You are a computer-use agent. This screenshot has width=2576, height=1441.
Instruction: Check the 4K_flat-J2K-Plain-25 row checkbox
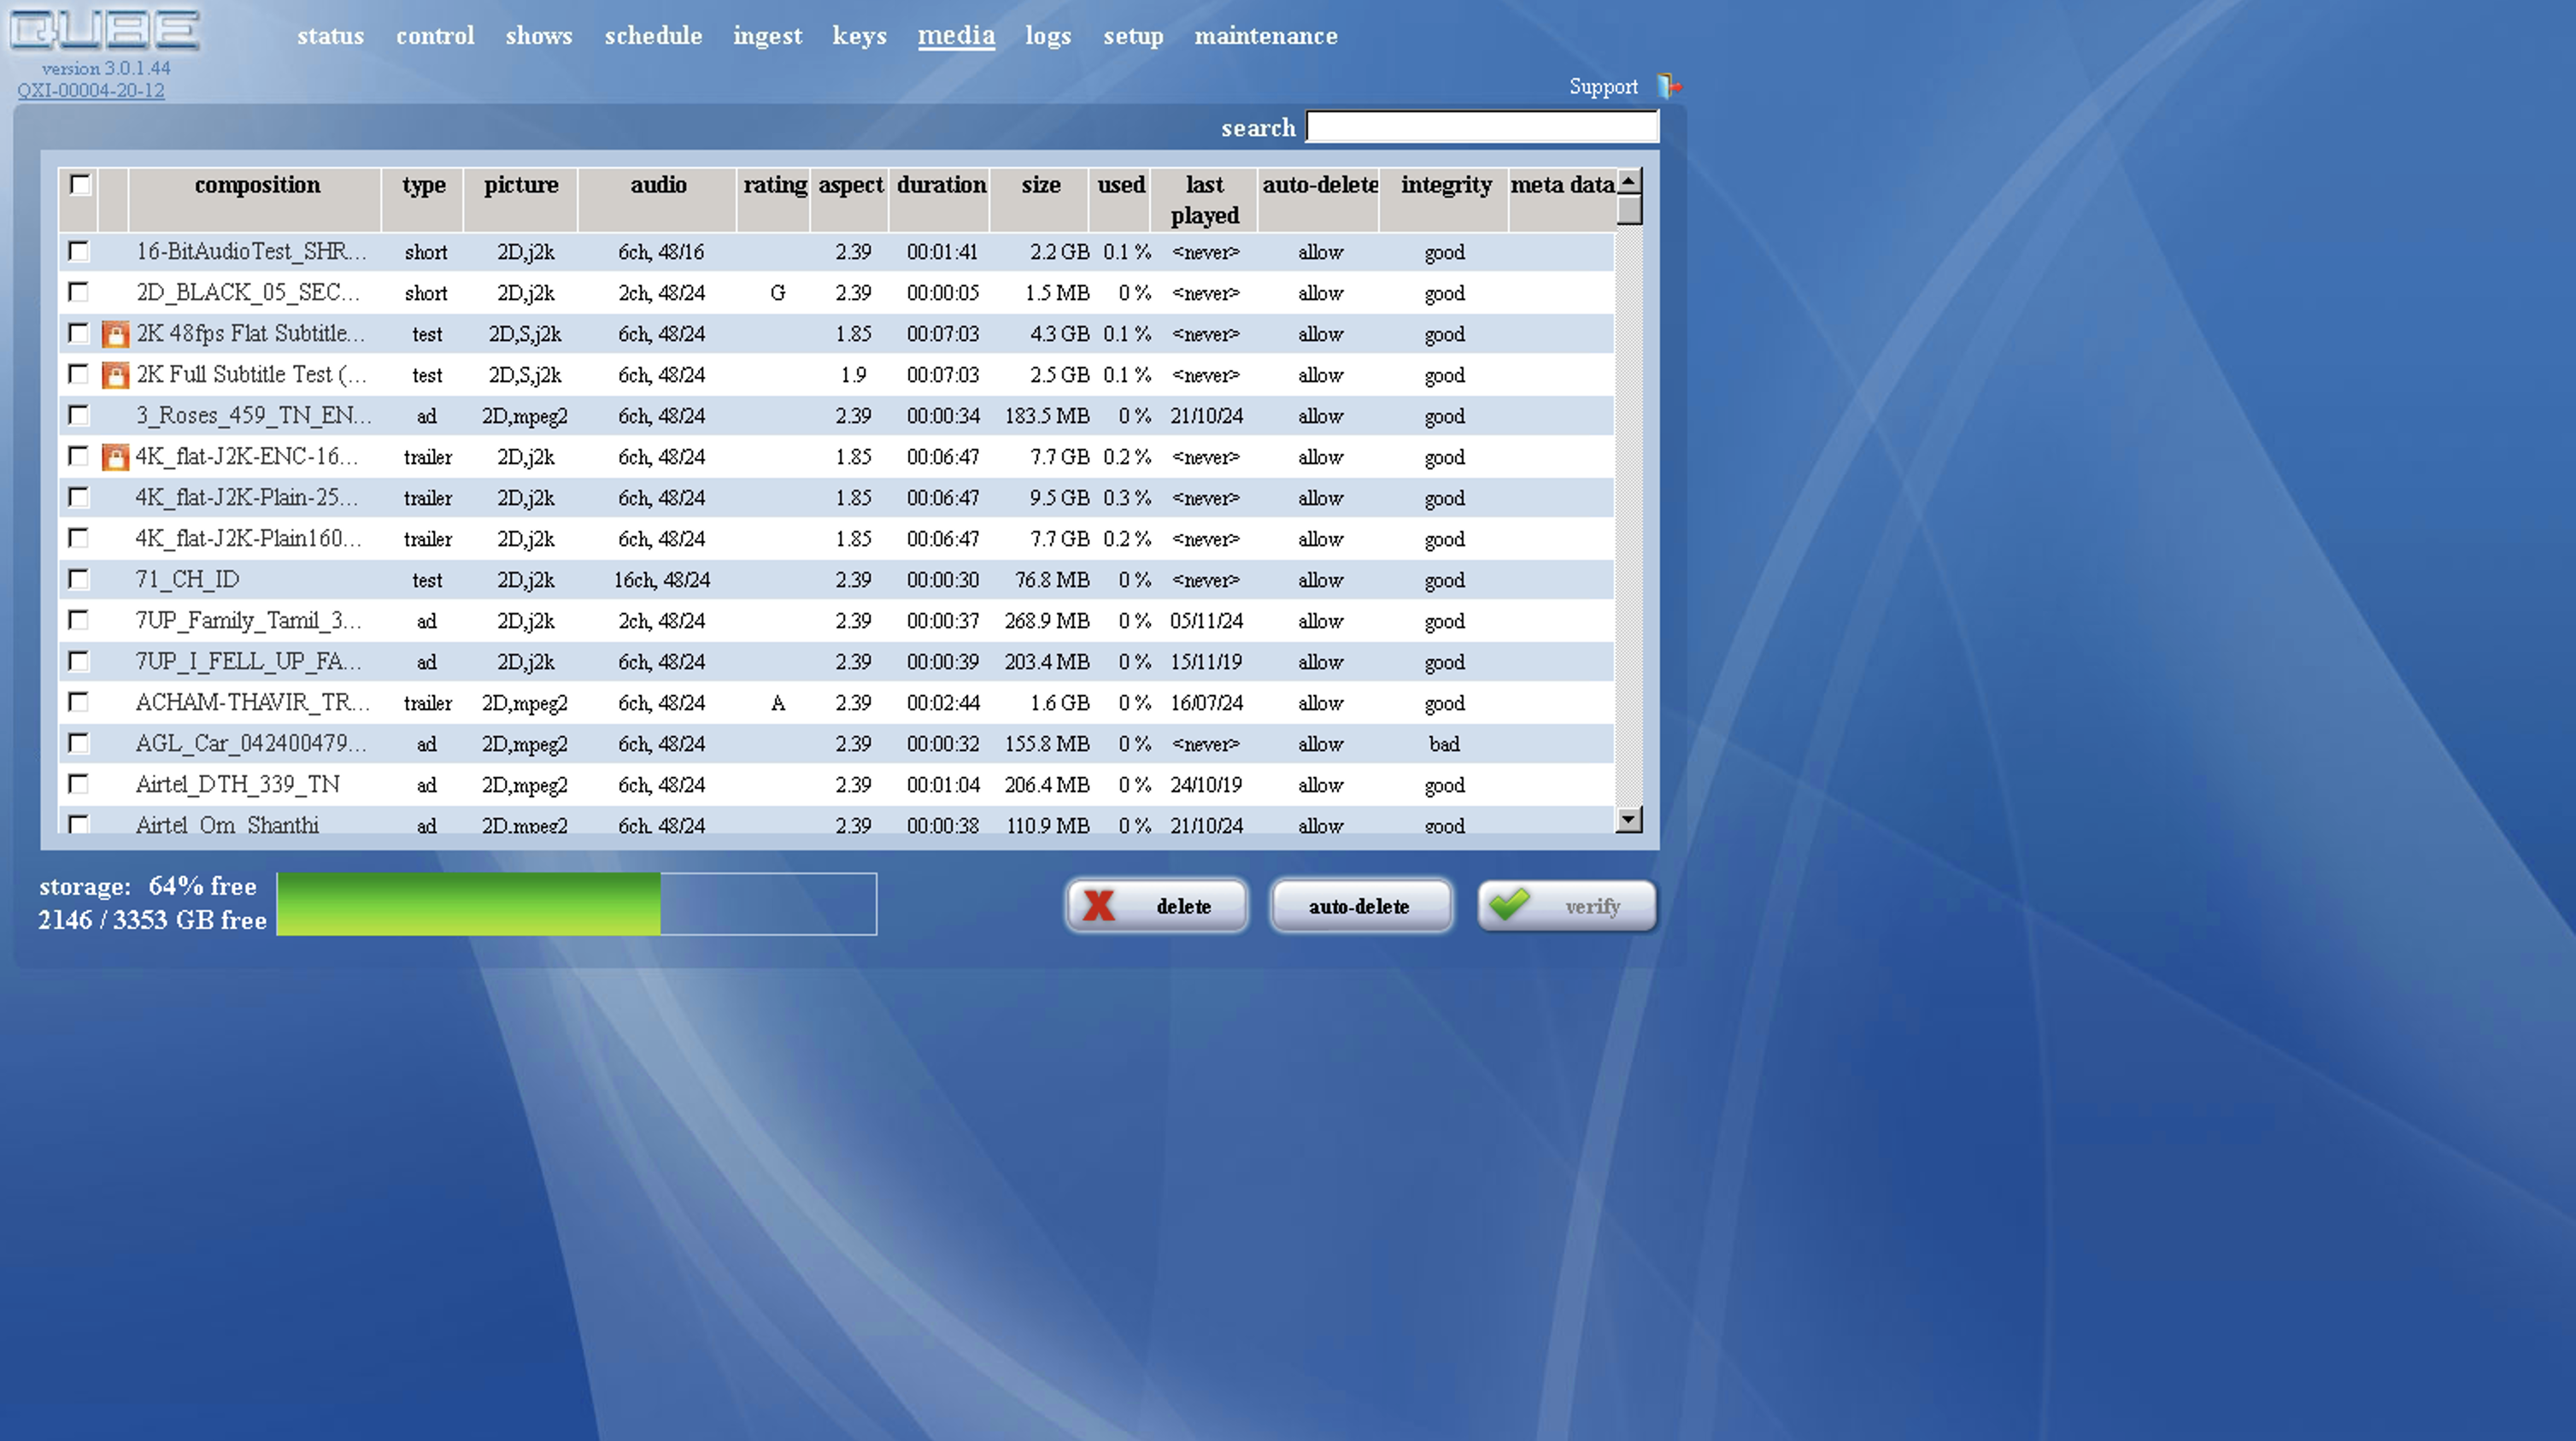[x=78, y=497]
